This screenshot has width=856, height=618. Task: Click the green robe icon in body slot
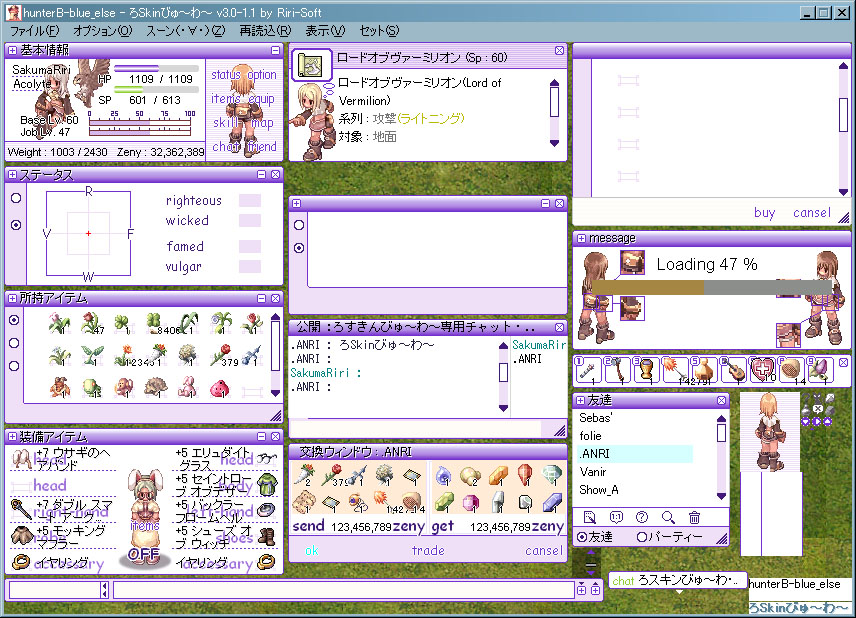[267, 484]
